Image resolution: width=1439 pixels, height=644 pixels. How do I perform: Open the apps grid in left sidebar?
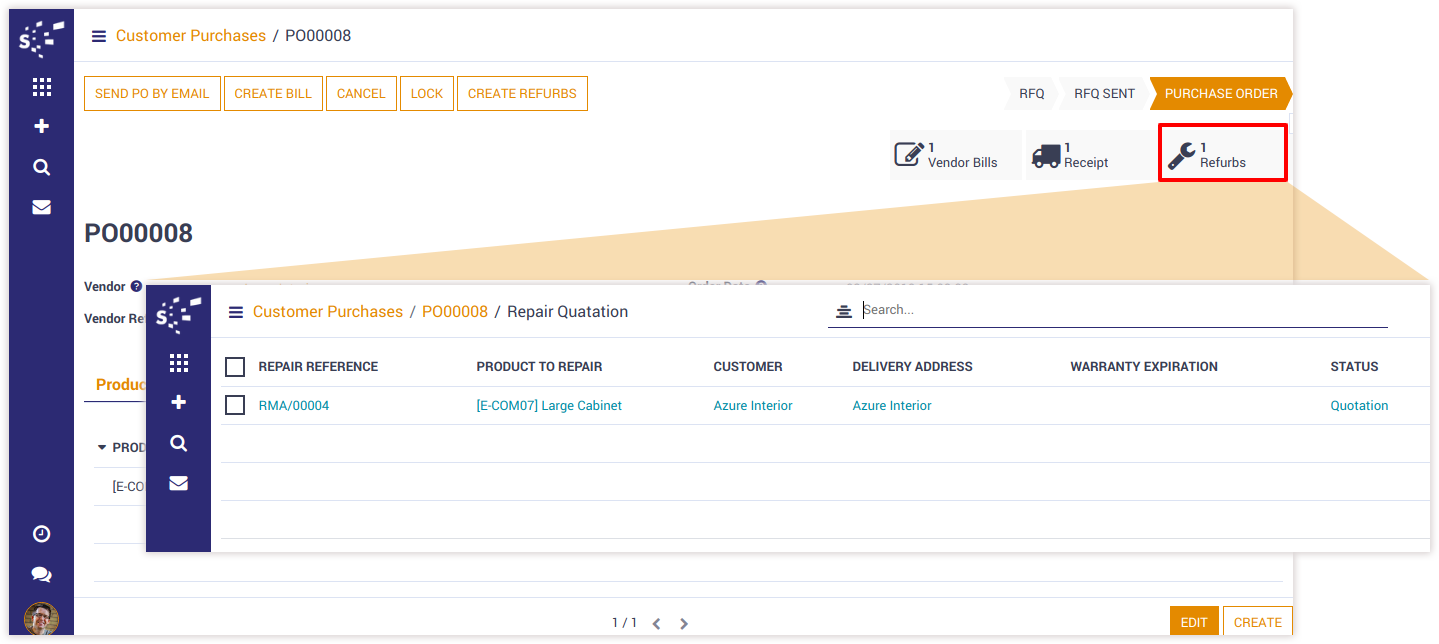(41, 87)
